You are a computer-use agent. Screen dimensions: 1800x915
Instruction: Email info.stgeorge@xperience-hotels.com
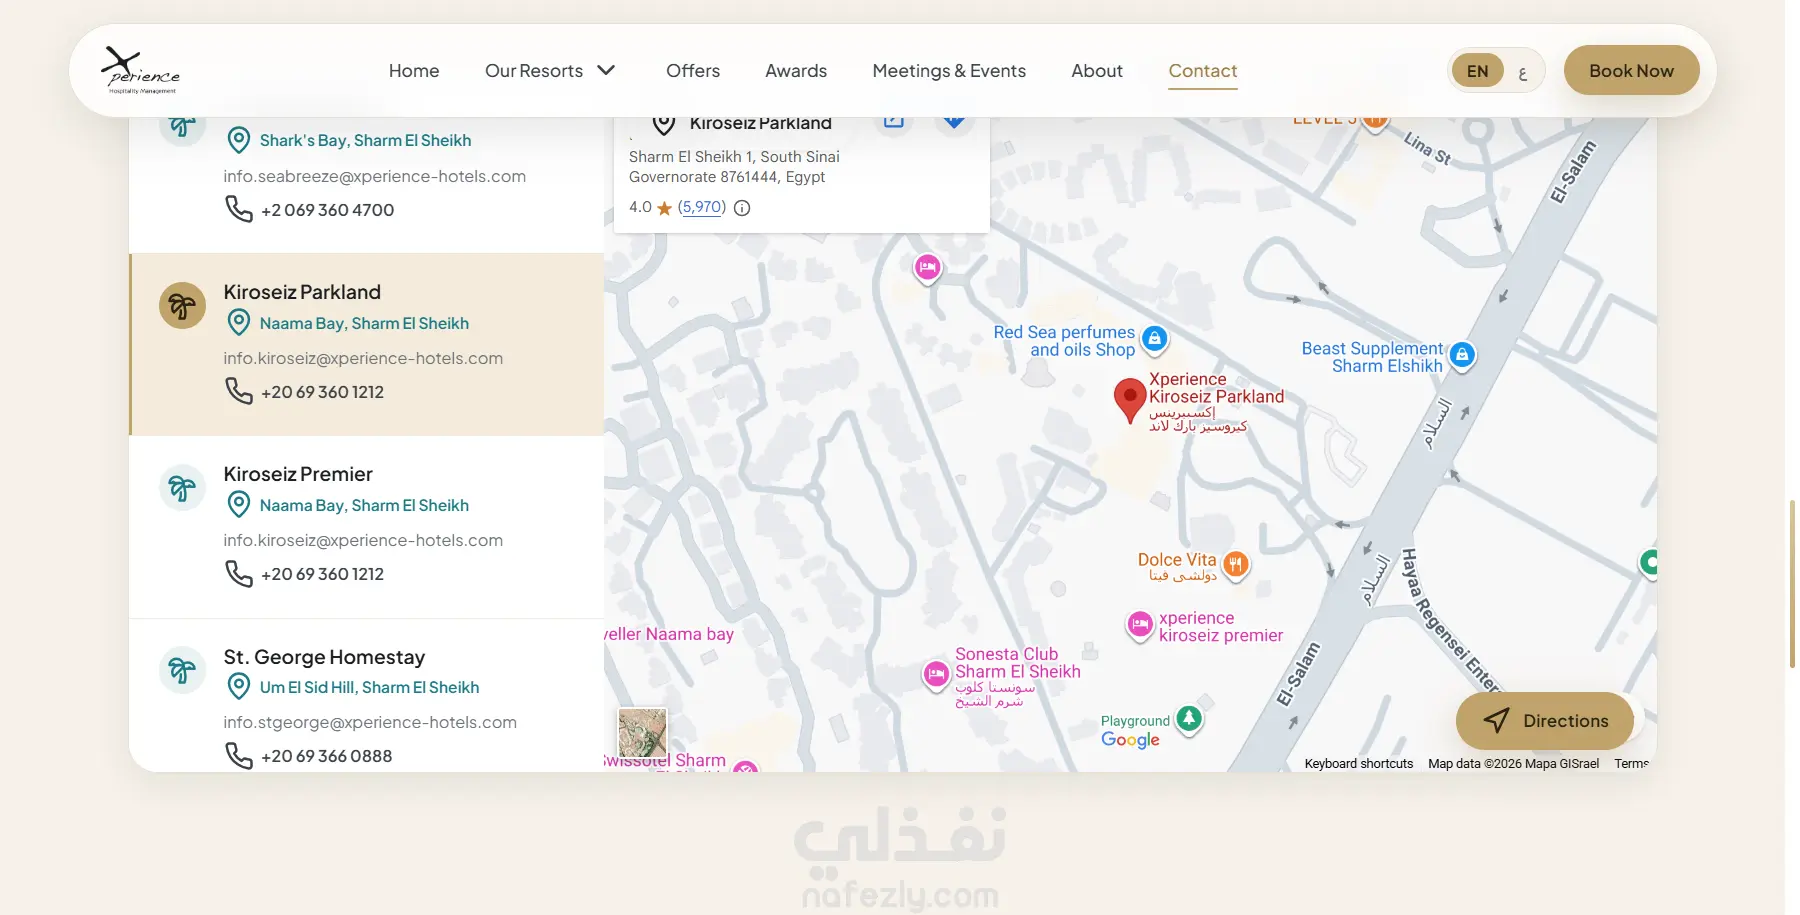pyautogui.click(x=370, y=722)
